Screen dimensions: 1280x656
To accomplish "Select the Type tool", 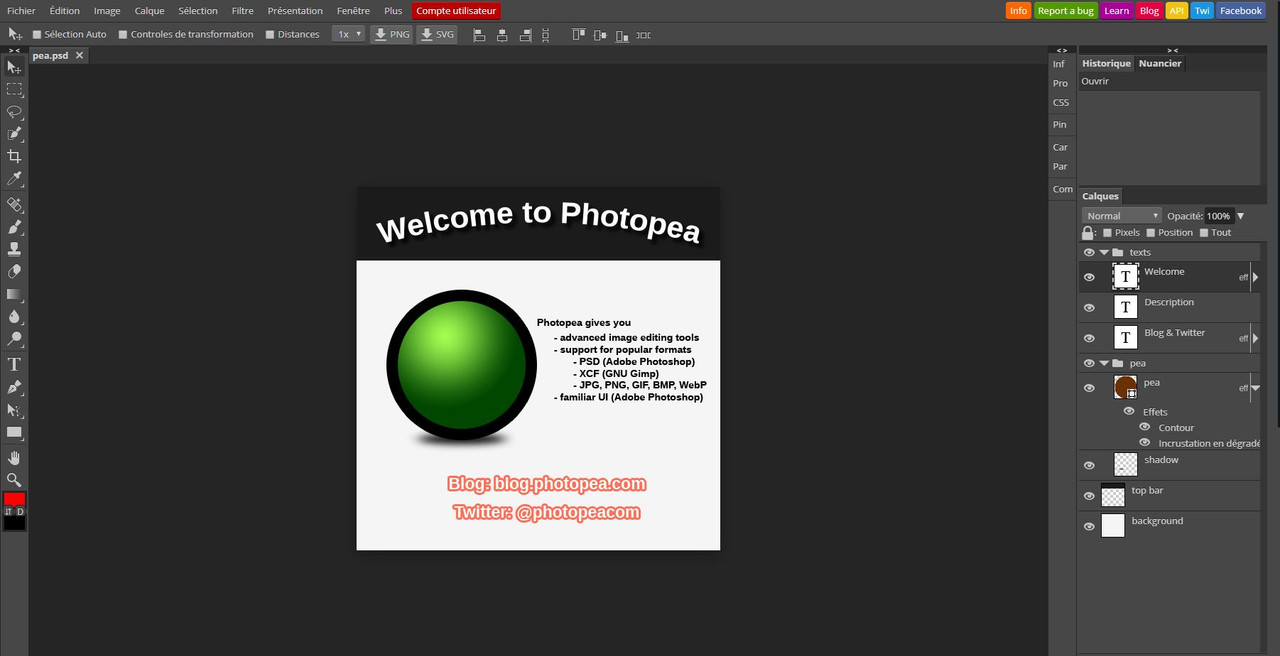I will tap(14, 365).
